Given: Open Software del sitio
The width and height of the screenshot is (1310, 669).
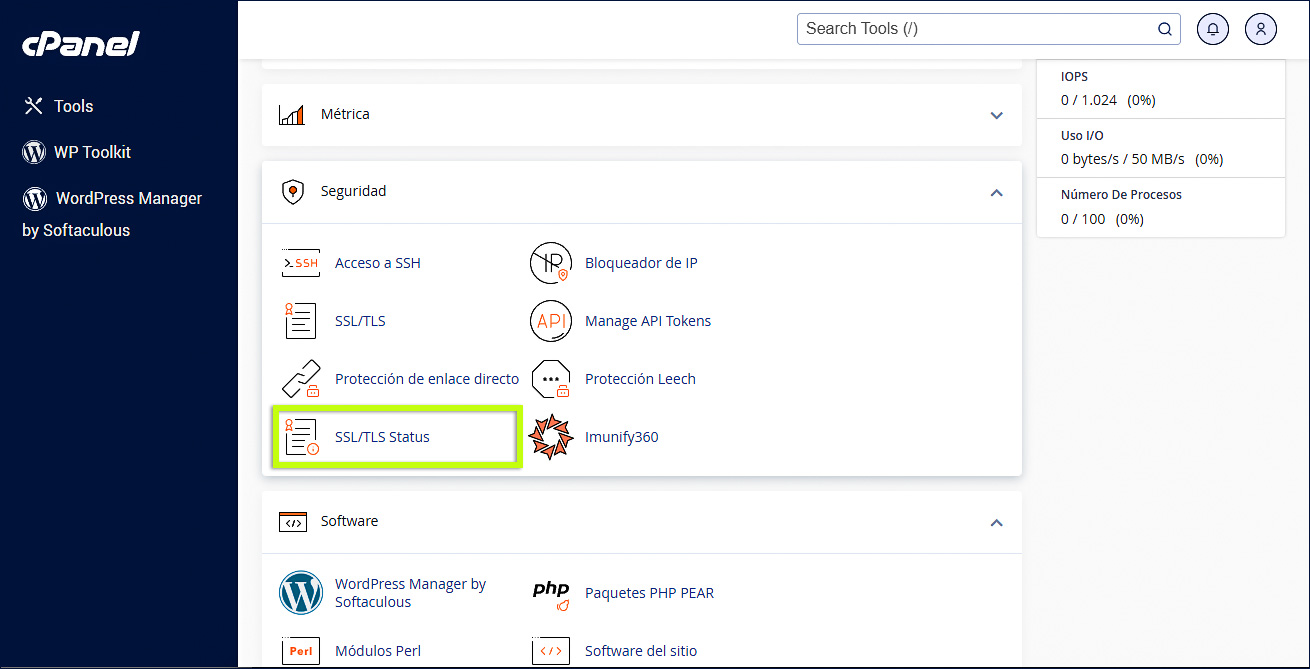Looking at the screenshot, I should (641, 650).
